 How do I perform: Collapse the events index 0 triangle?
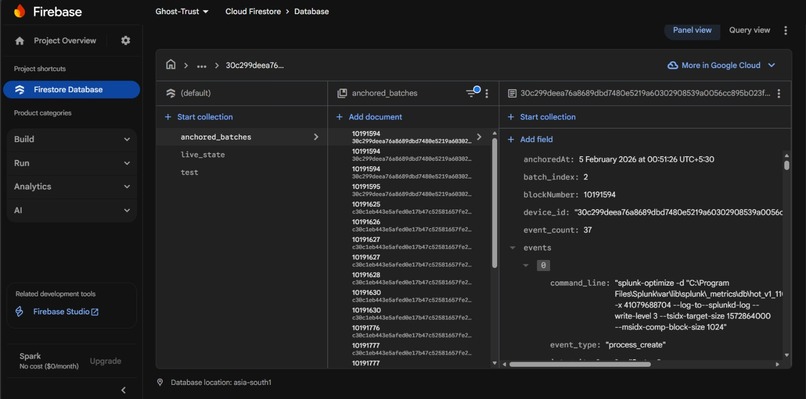[525, 265]
